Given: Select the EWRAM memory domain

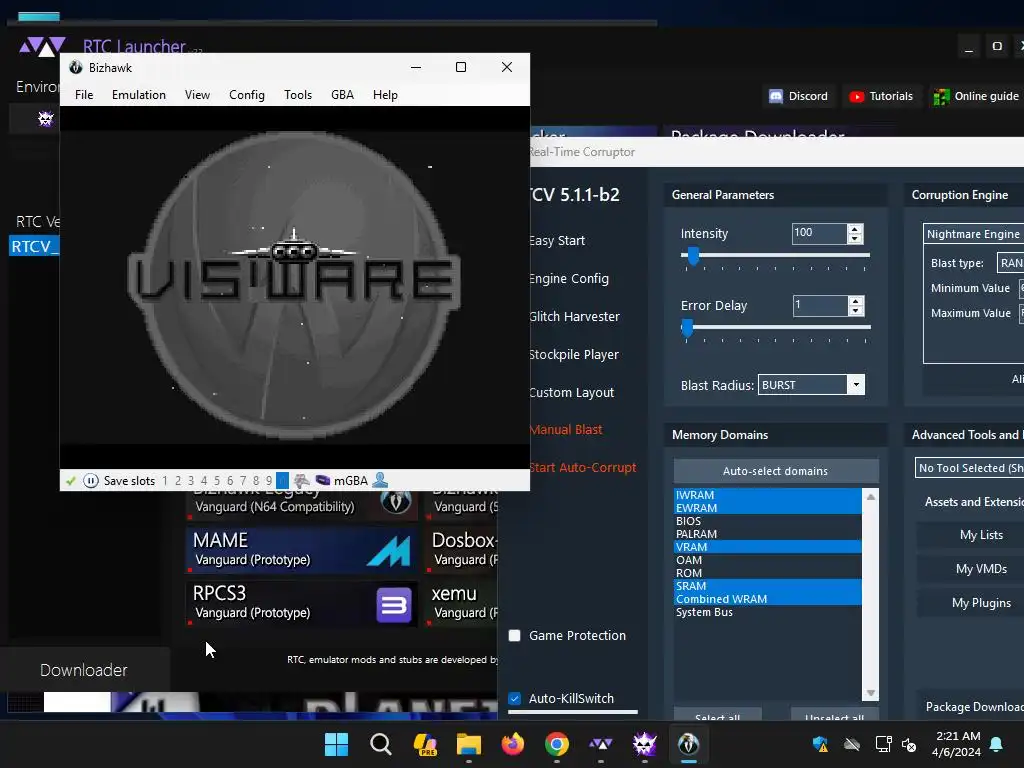Looking at the screenshot, I should click(x=767, y=508).
